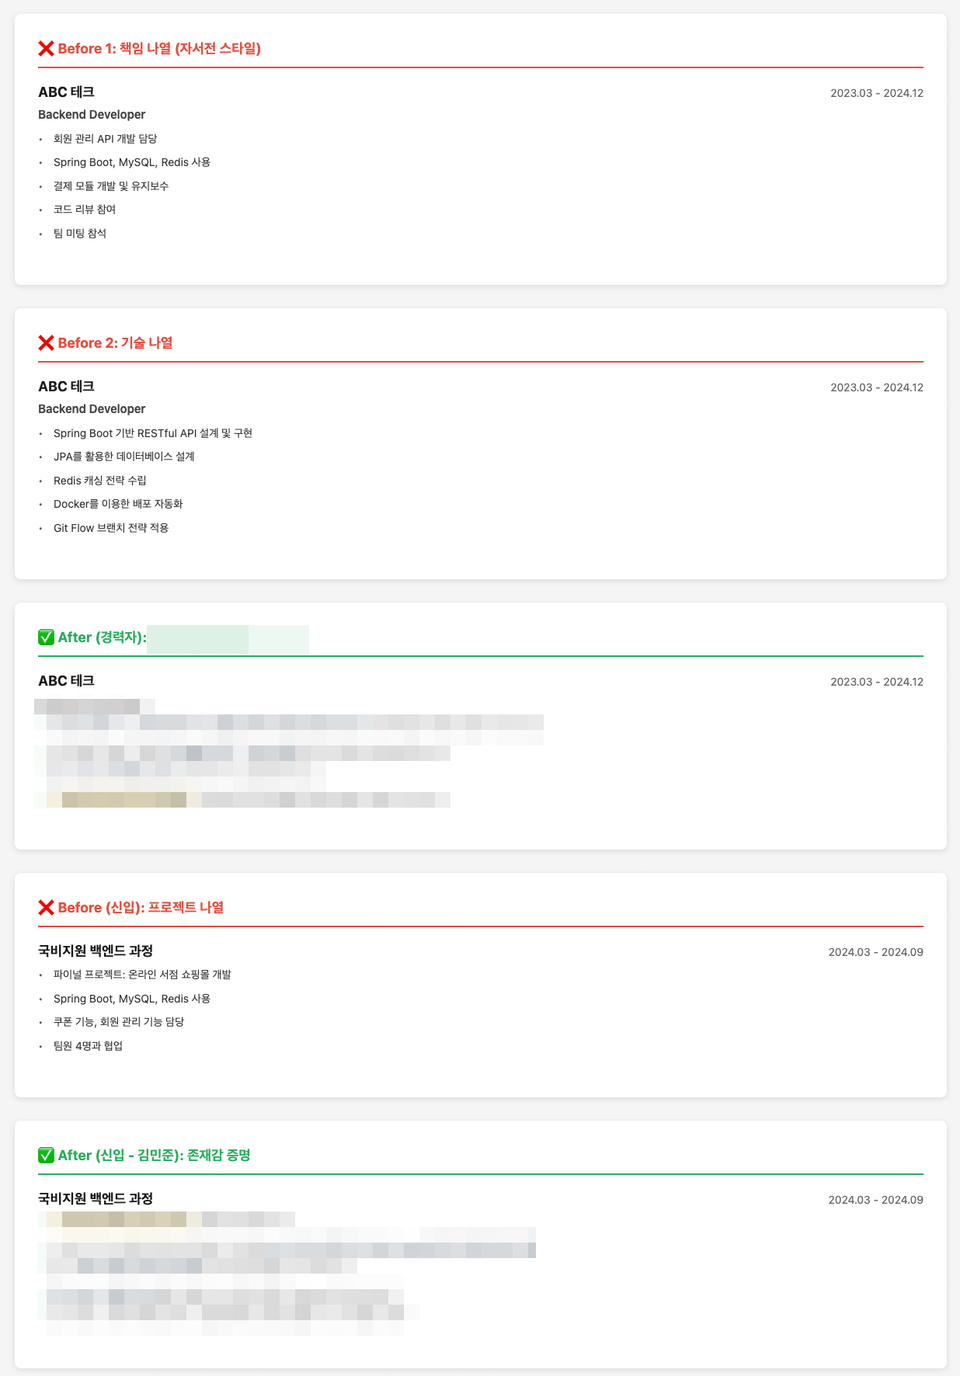This screenshot has height=1376, width=960.
Task: Click the red X icon beside Before 2
Action: click(46, 343)
